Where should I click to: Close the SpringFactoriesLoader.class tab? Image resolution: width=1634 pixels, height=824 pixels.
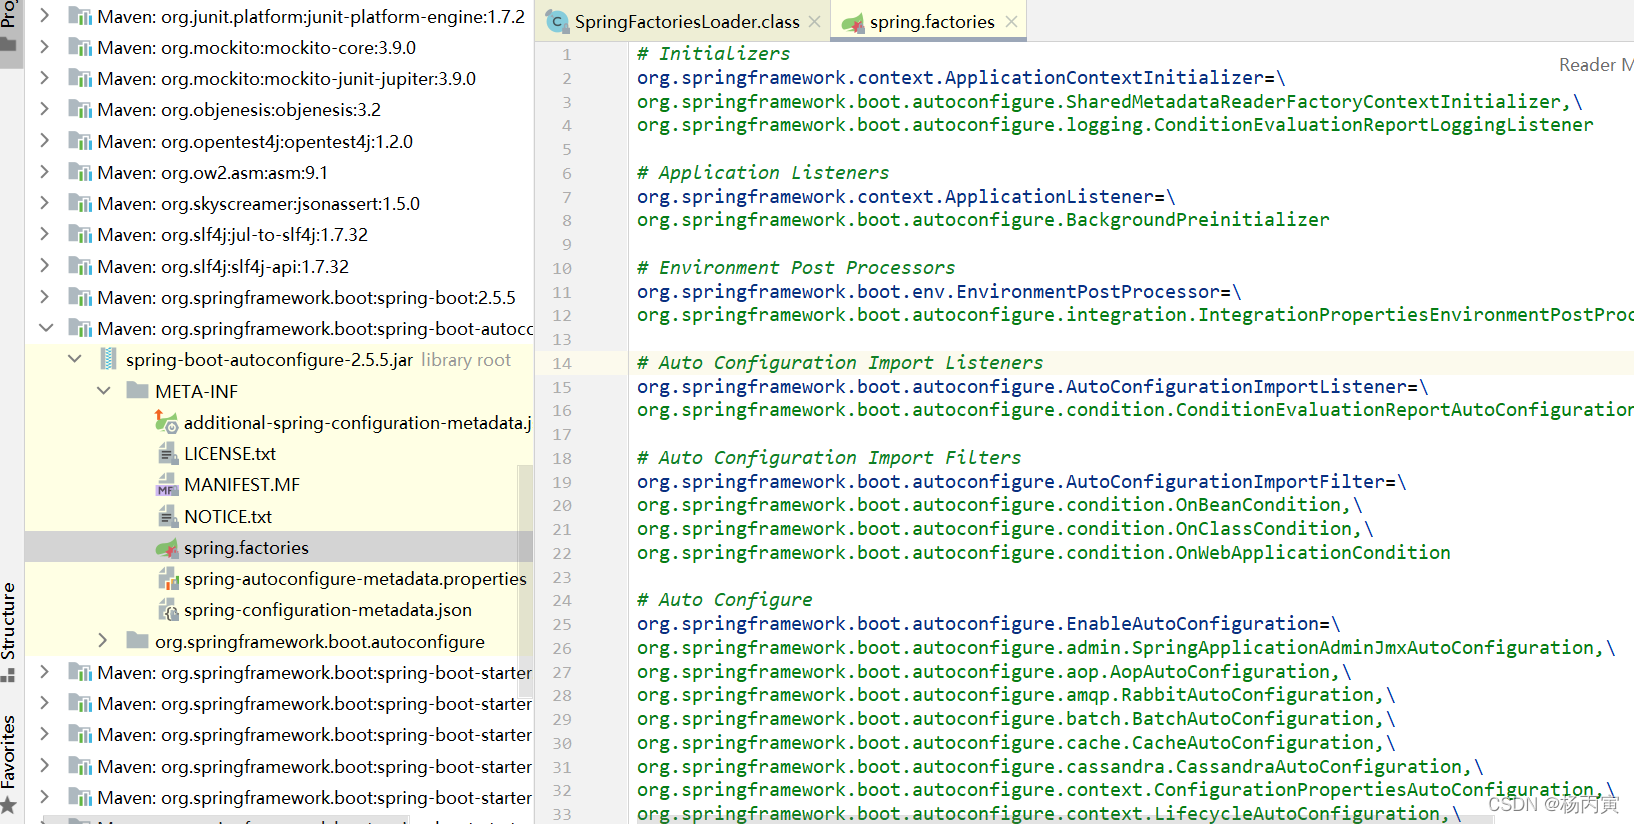pos(815,21)
